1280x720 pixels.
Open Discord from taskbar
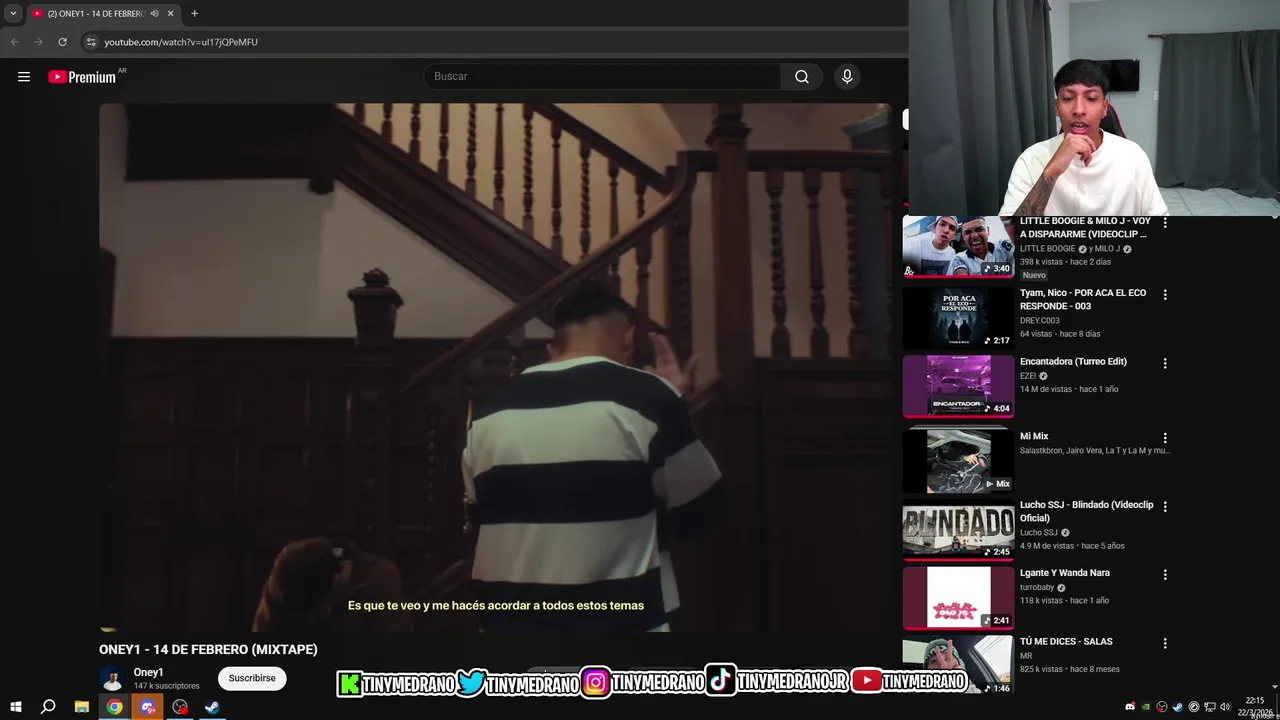coord(148,707)
